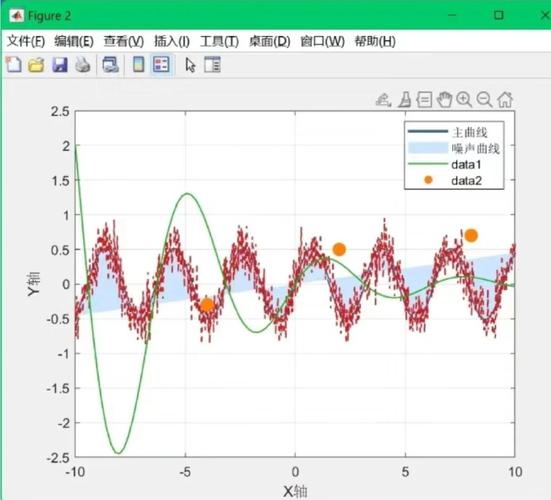Image resolution: width=551 pixels, height=500 pixels.
Task: Open the Property Inspector icon
Action: pos(212,65)
